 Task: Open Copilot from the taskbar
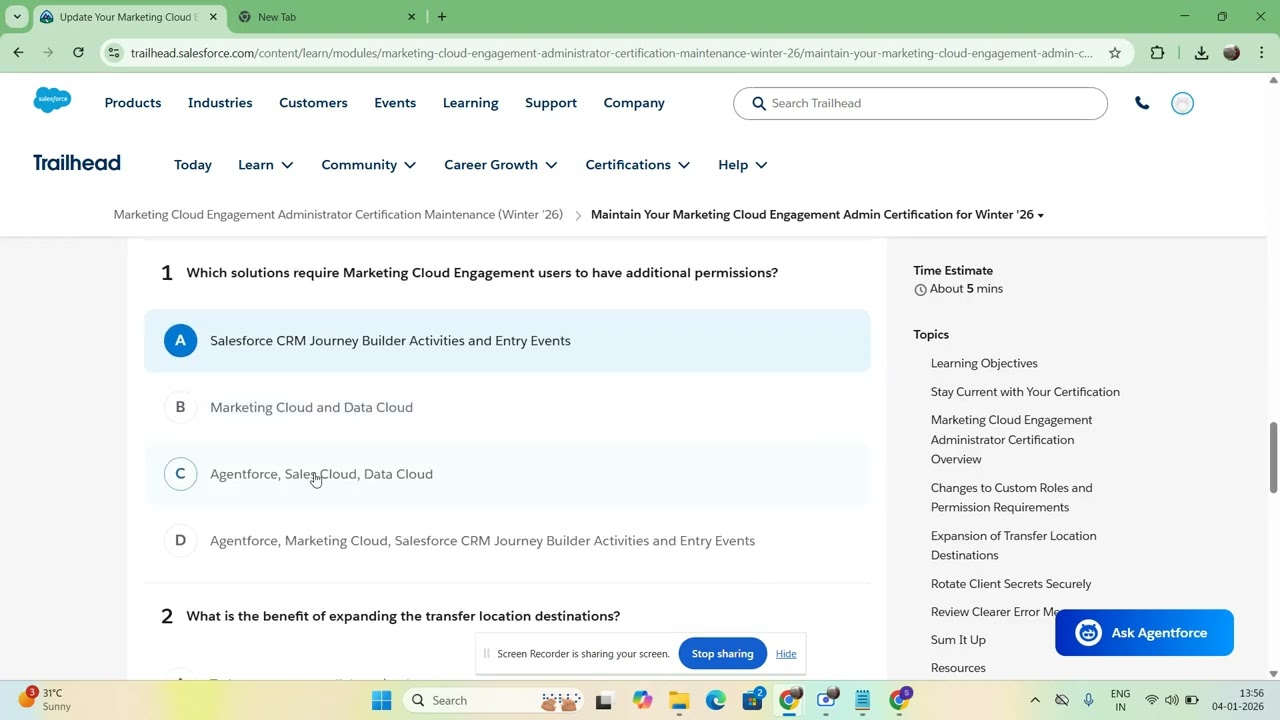[642, 700]
